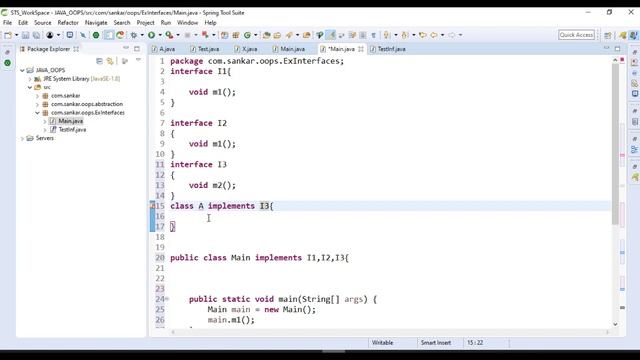
Task: Expand the com.sankar.oops.abstraction package
Action: pyautogui.click(x=38, y=104)
